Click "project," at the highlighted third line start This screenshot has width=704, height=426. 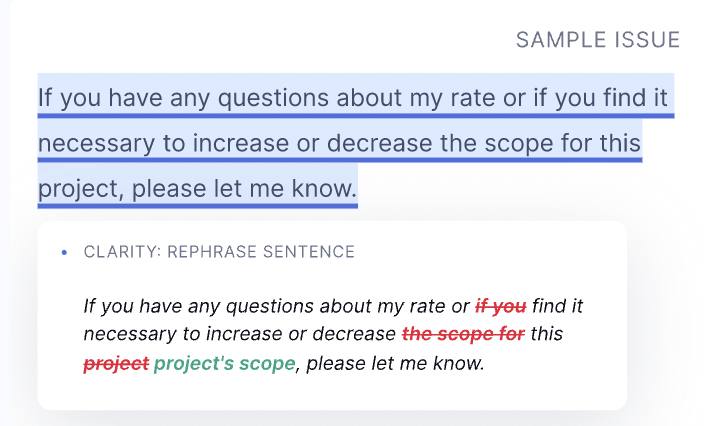tap(82, 187)
